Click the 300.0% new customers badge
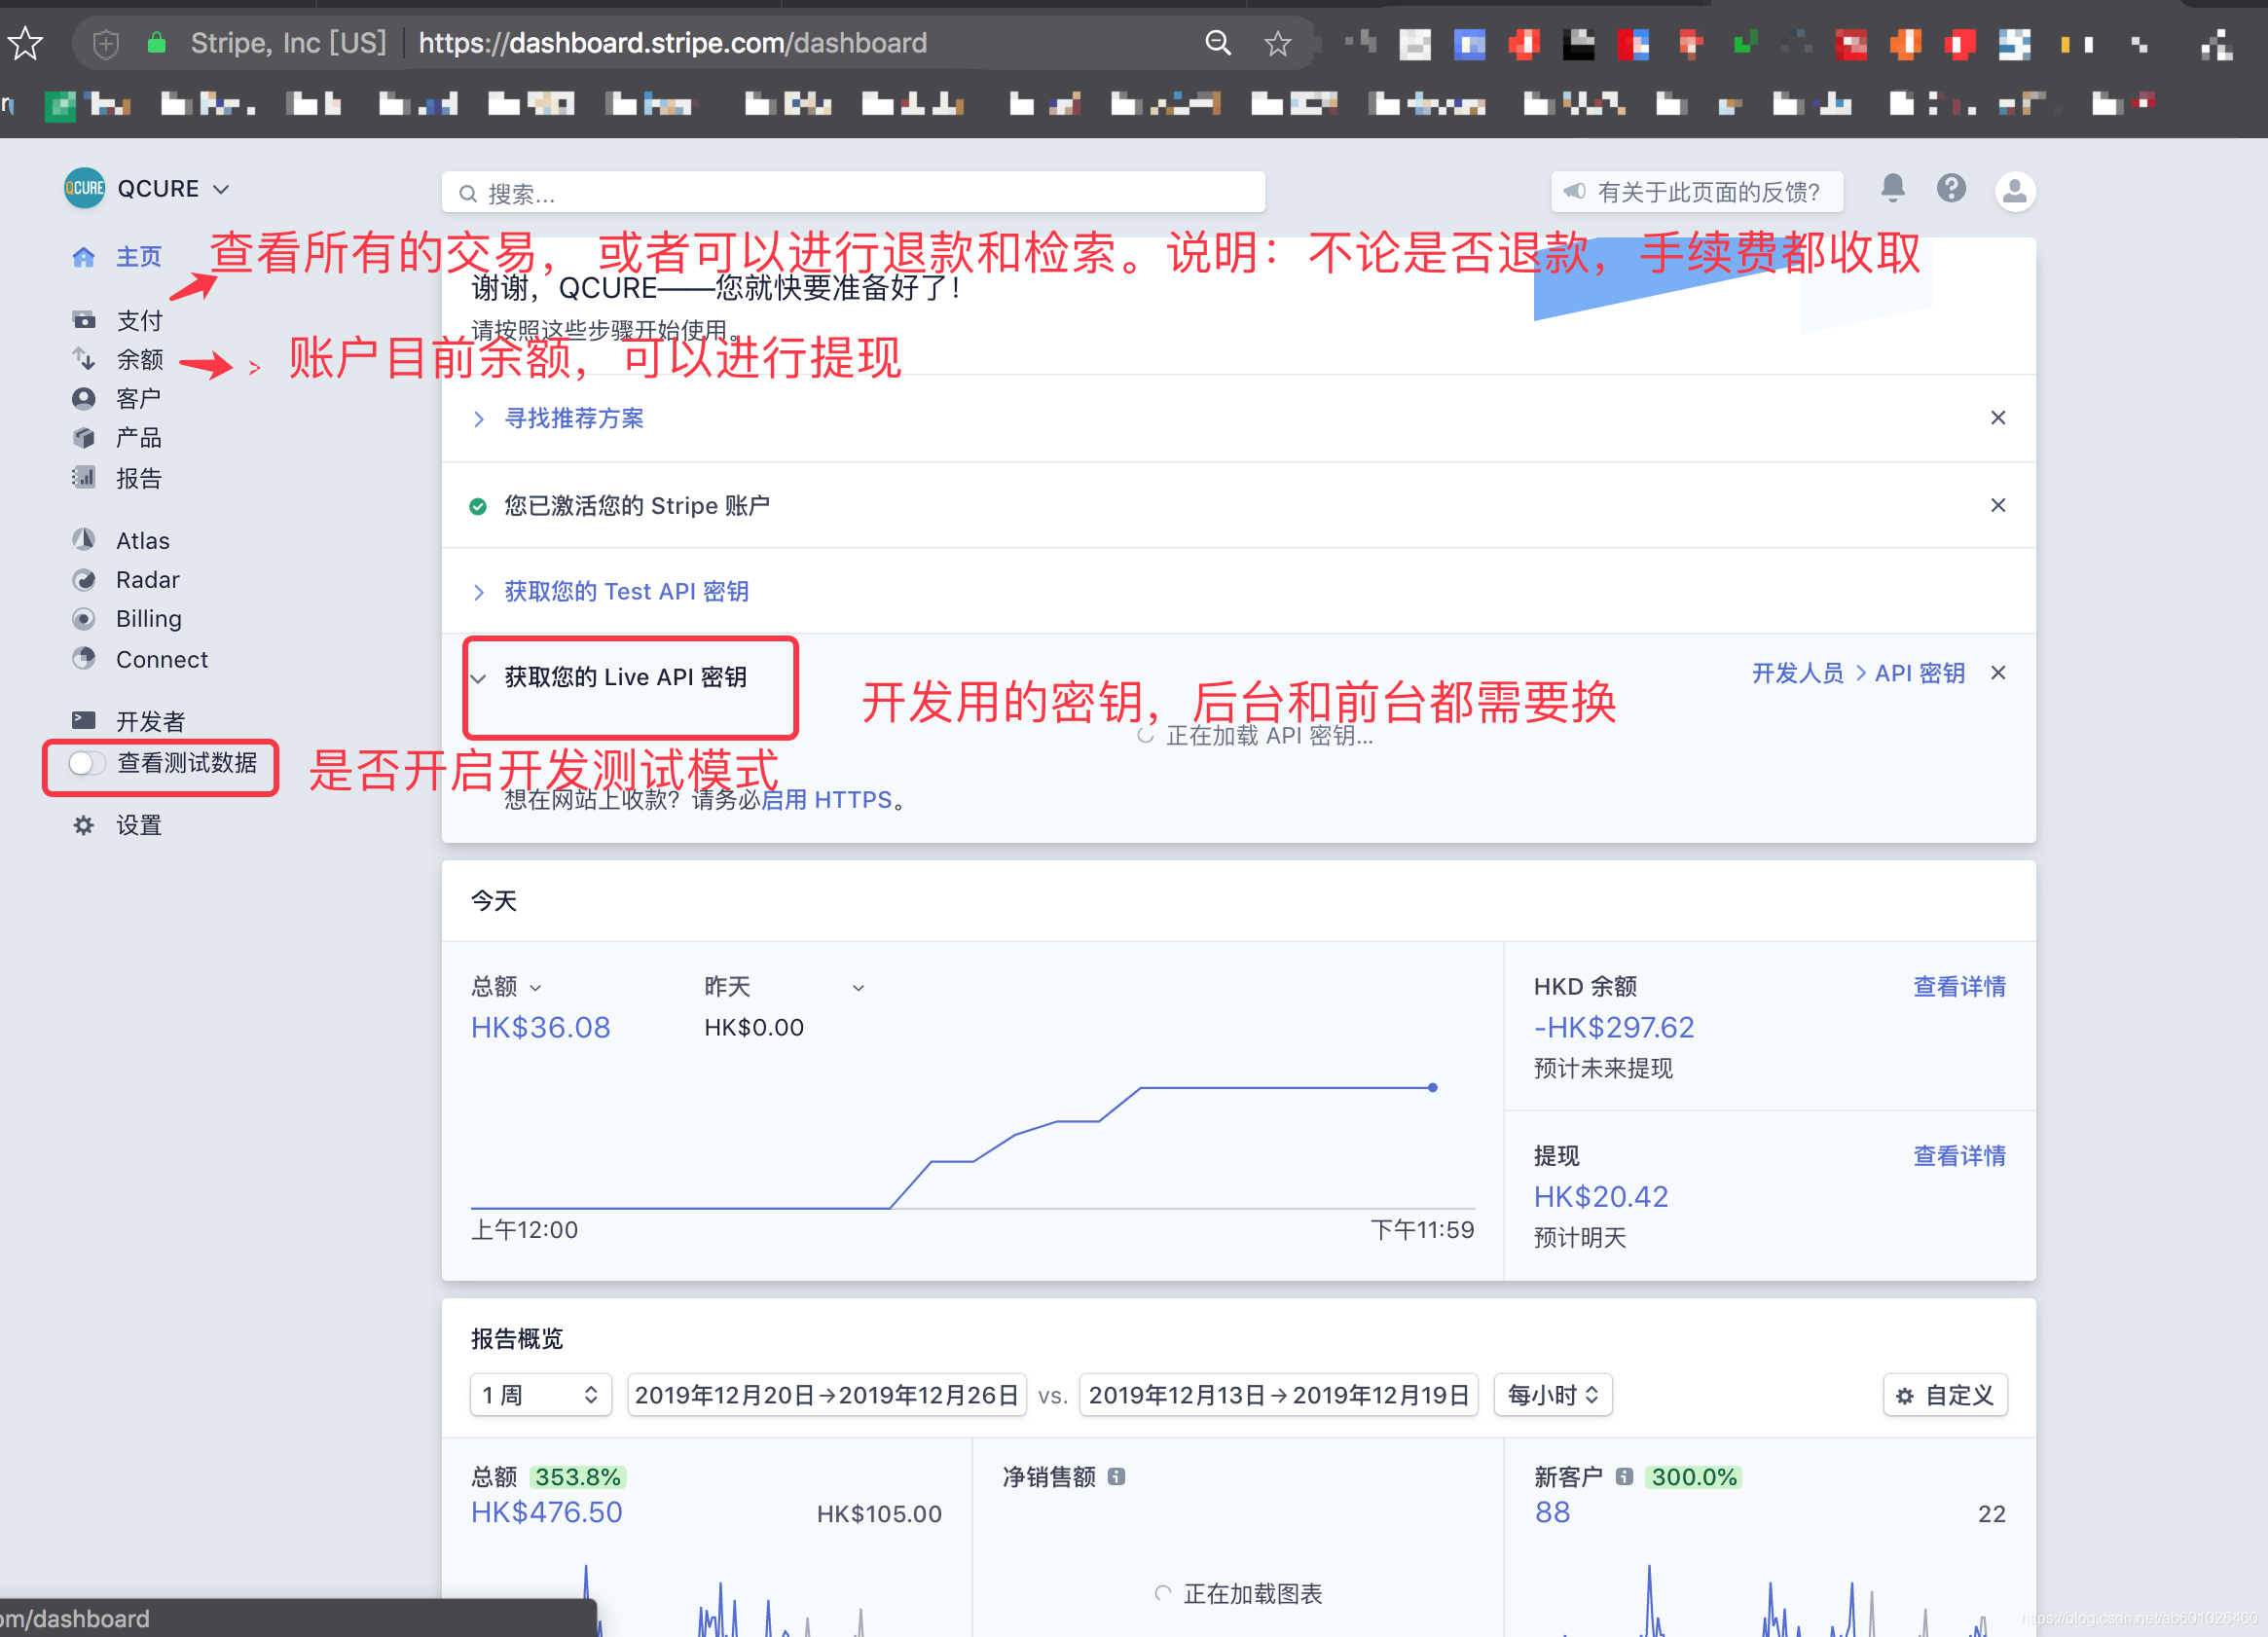The height and width of the screenshot is (1637, 2268). tap(1693, 1476)
